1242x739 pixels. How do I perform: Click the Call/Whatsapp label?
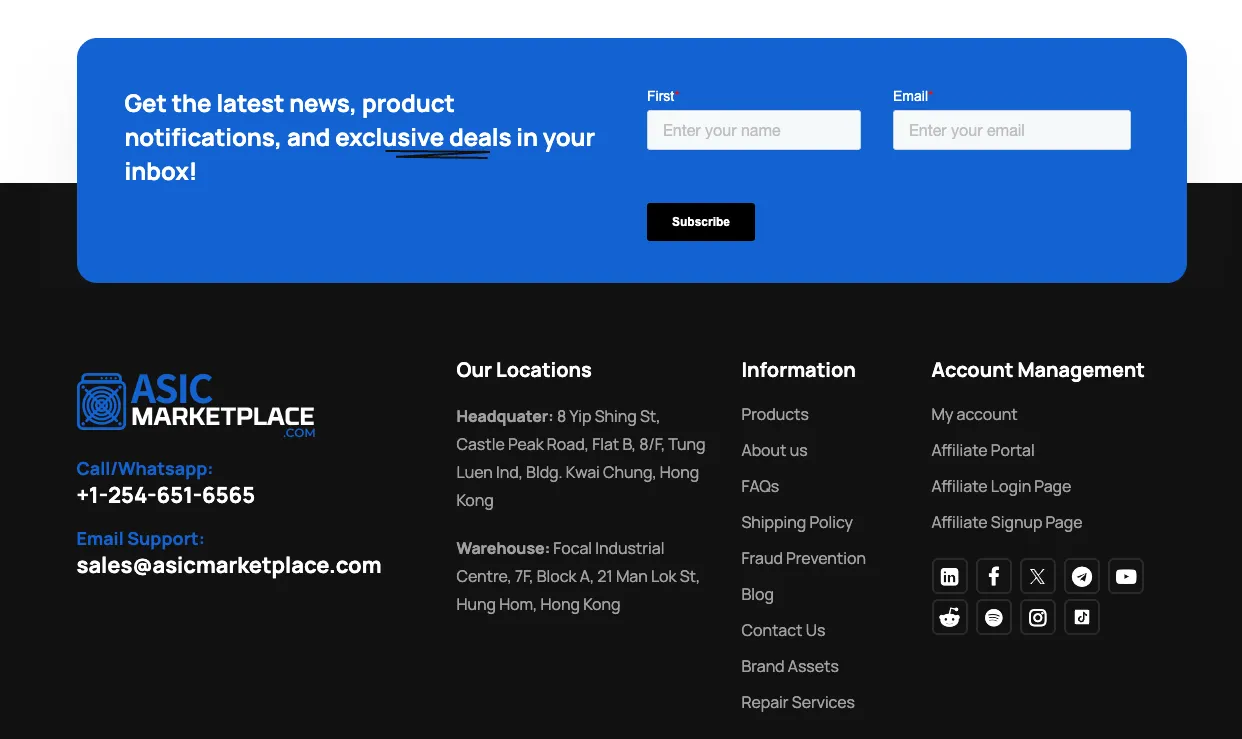click(145, 468)
